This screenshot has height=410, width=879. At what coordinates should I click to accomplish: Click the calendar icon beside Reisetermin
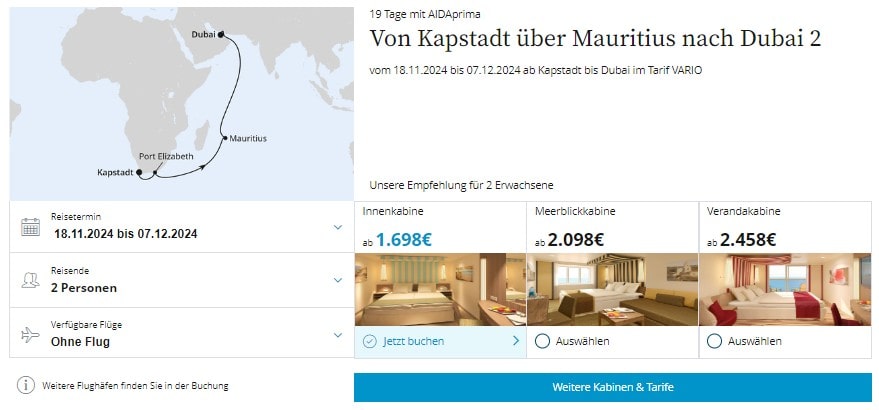coord(30,226)
